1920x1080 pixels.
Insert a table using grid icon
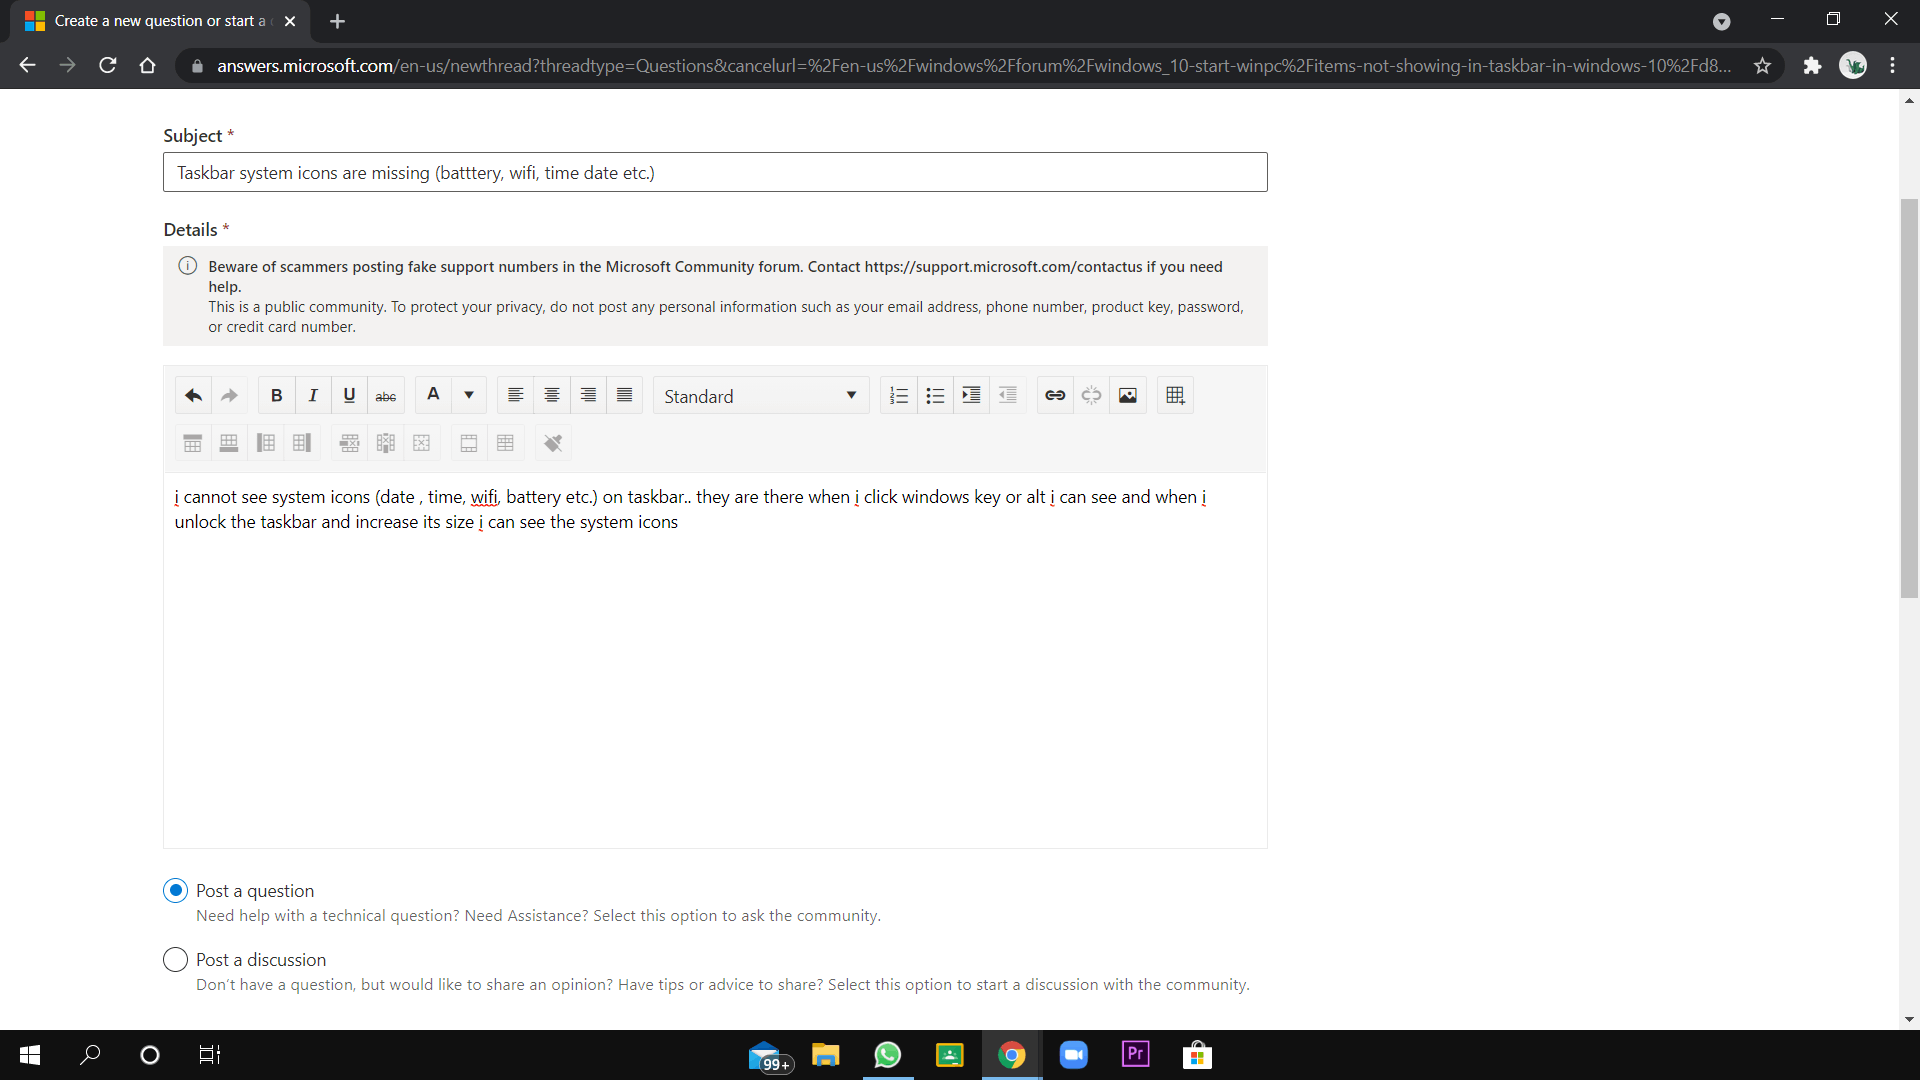(x=1175, y=395)
